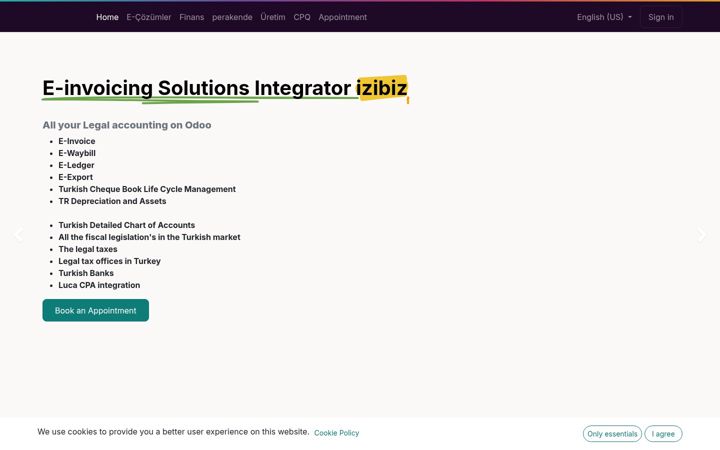Open the Üretim menu item
Screen dimensions: 720x450
[273, 17]
